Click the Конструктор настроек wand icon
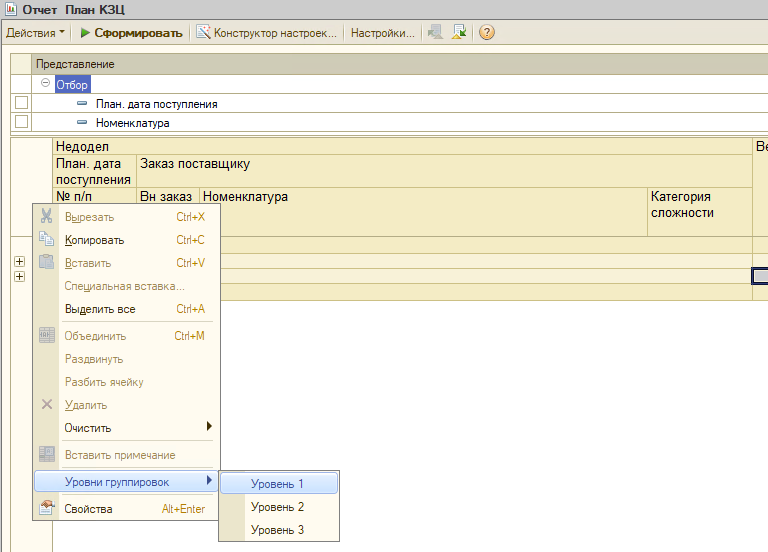 coord(203,32)
